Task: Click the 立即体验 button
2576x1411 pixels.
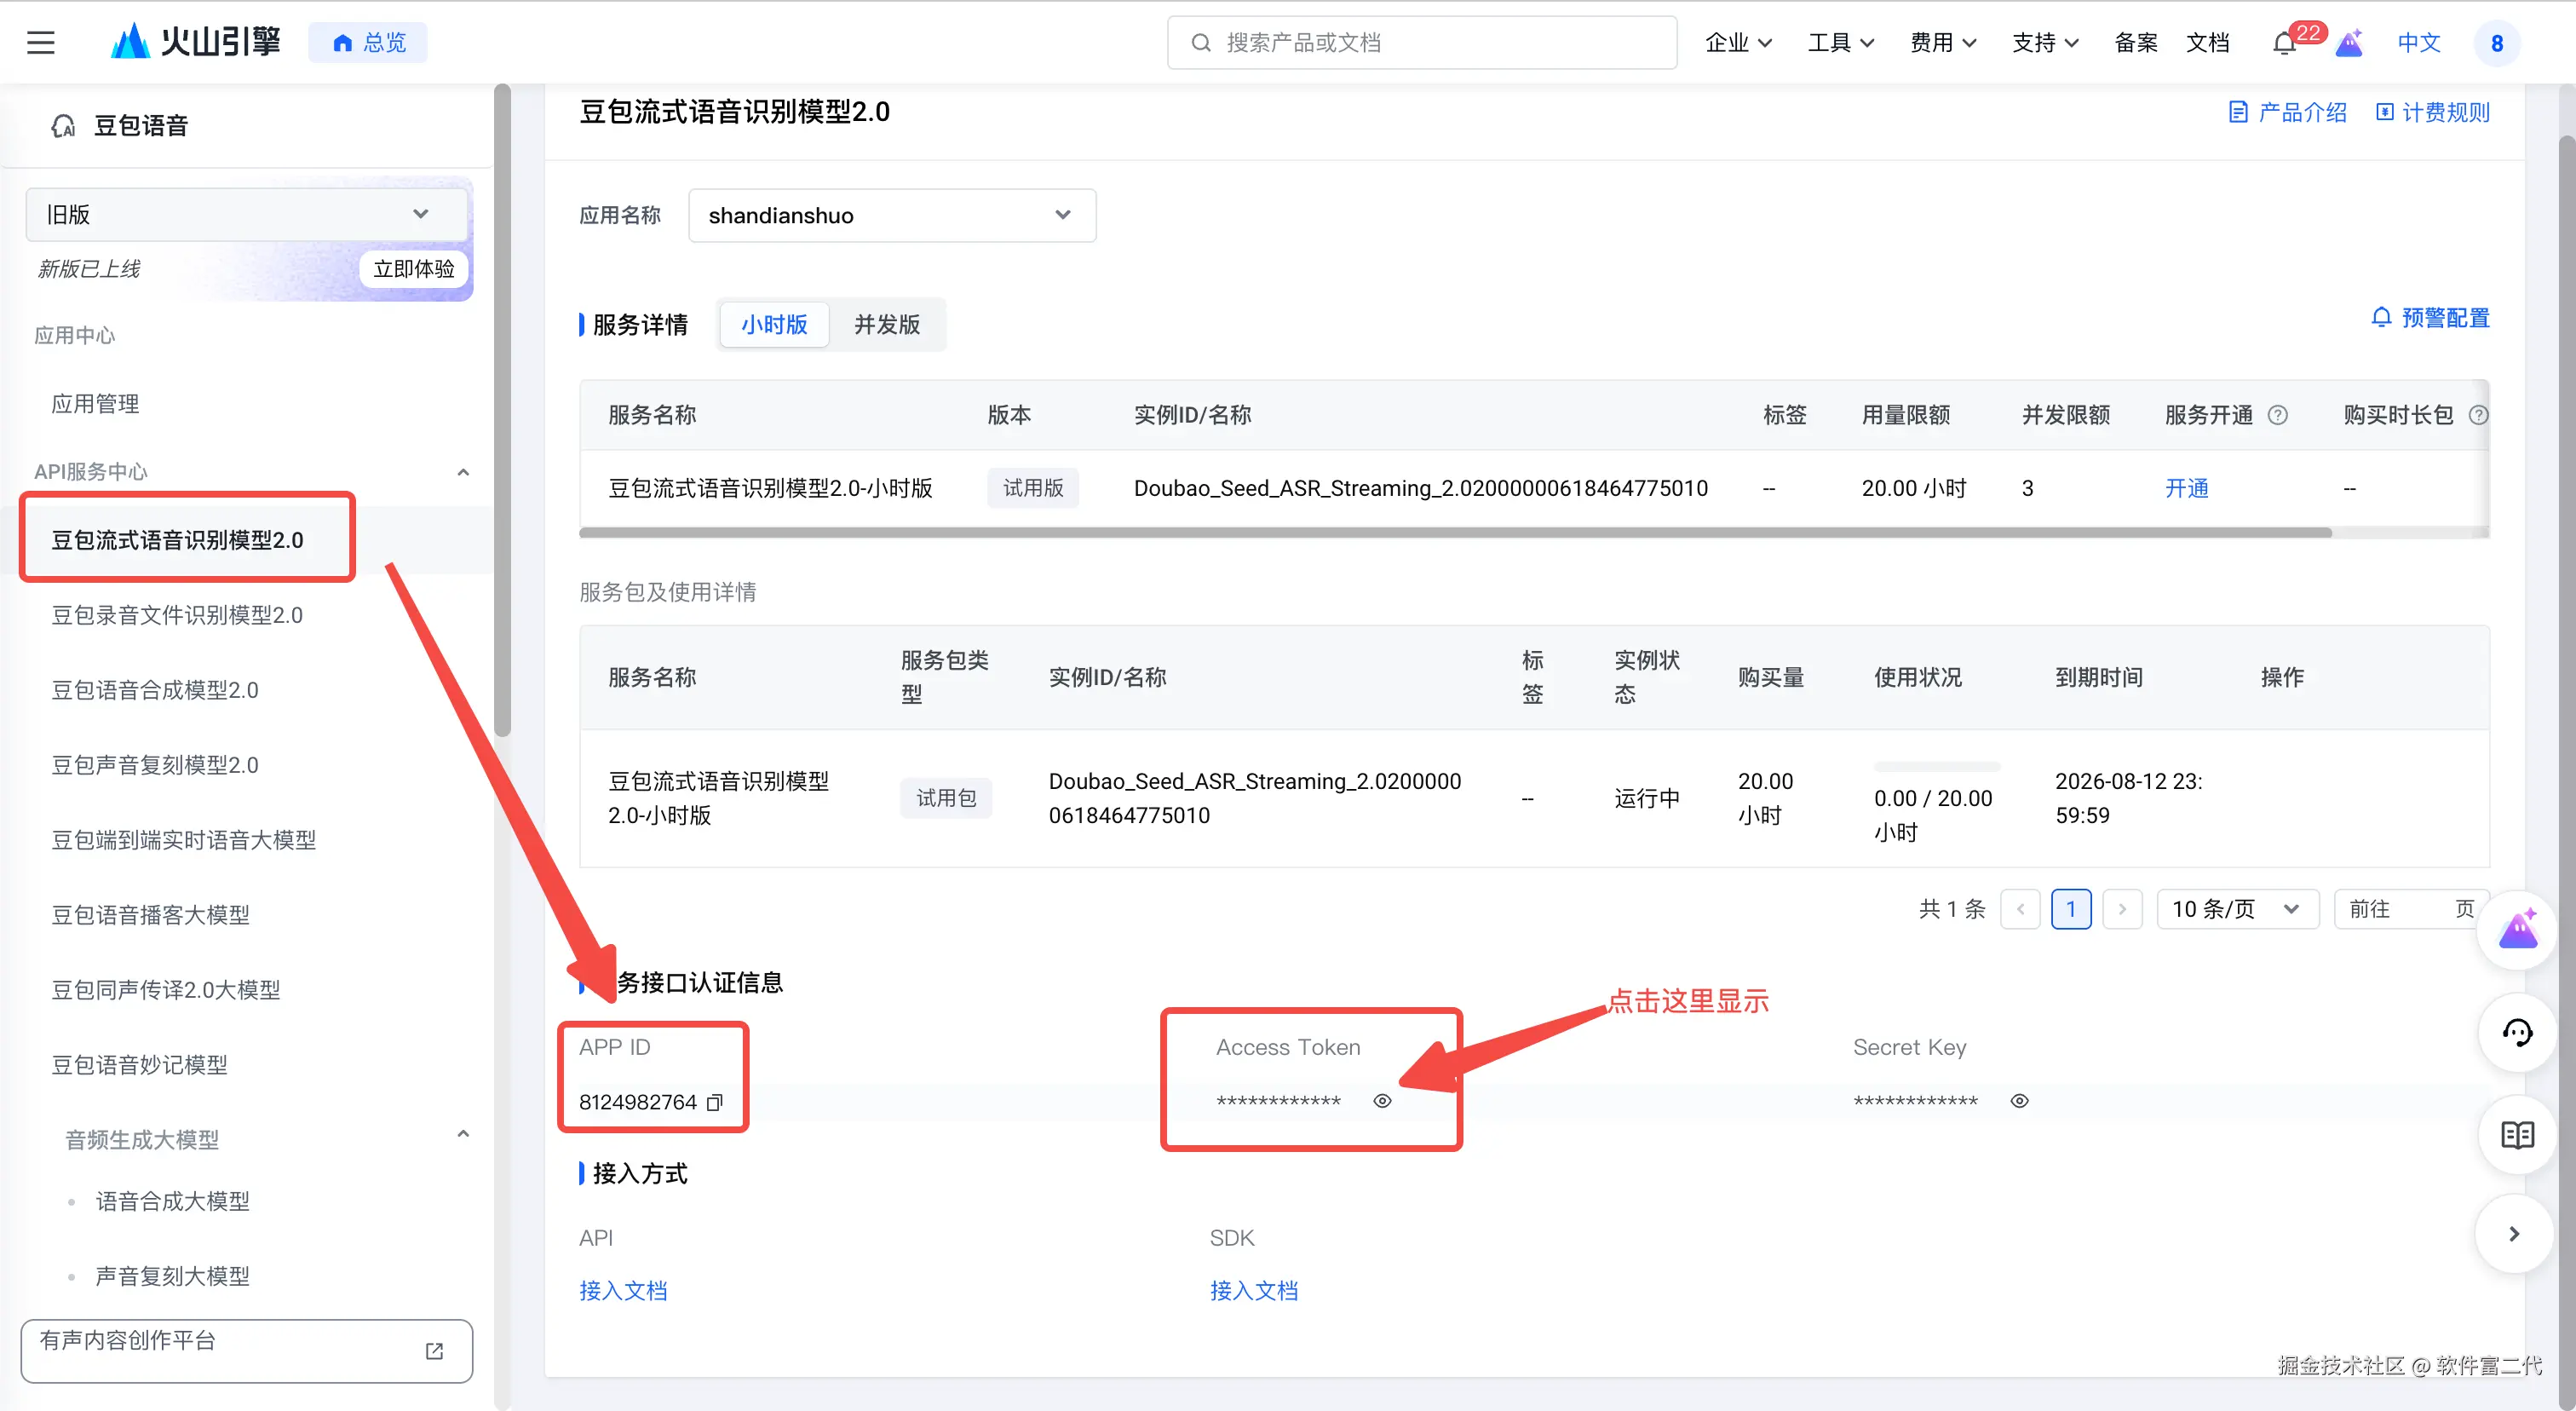Action: click(x=413, y=269)
